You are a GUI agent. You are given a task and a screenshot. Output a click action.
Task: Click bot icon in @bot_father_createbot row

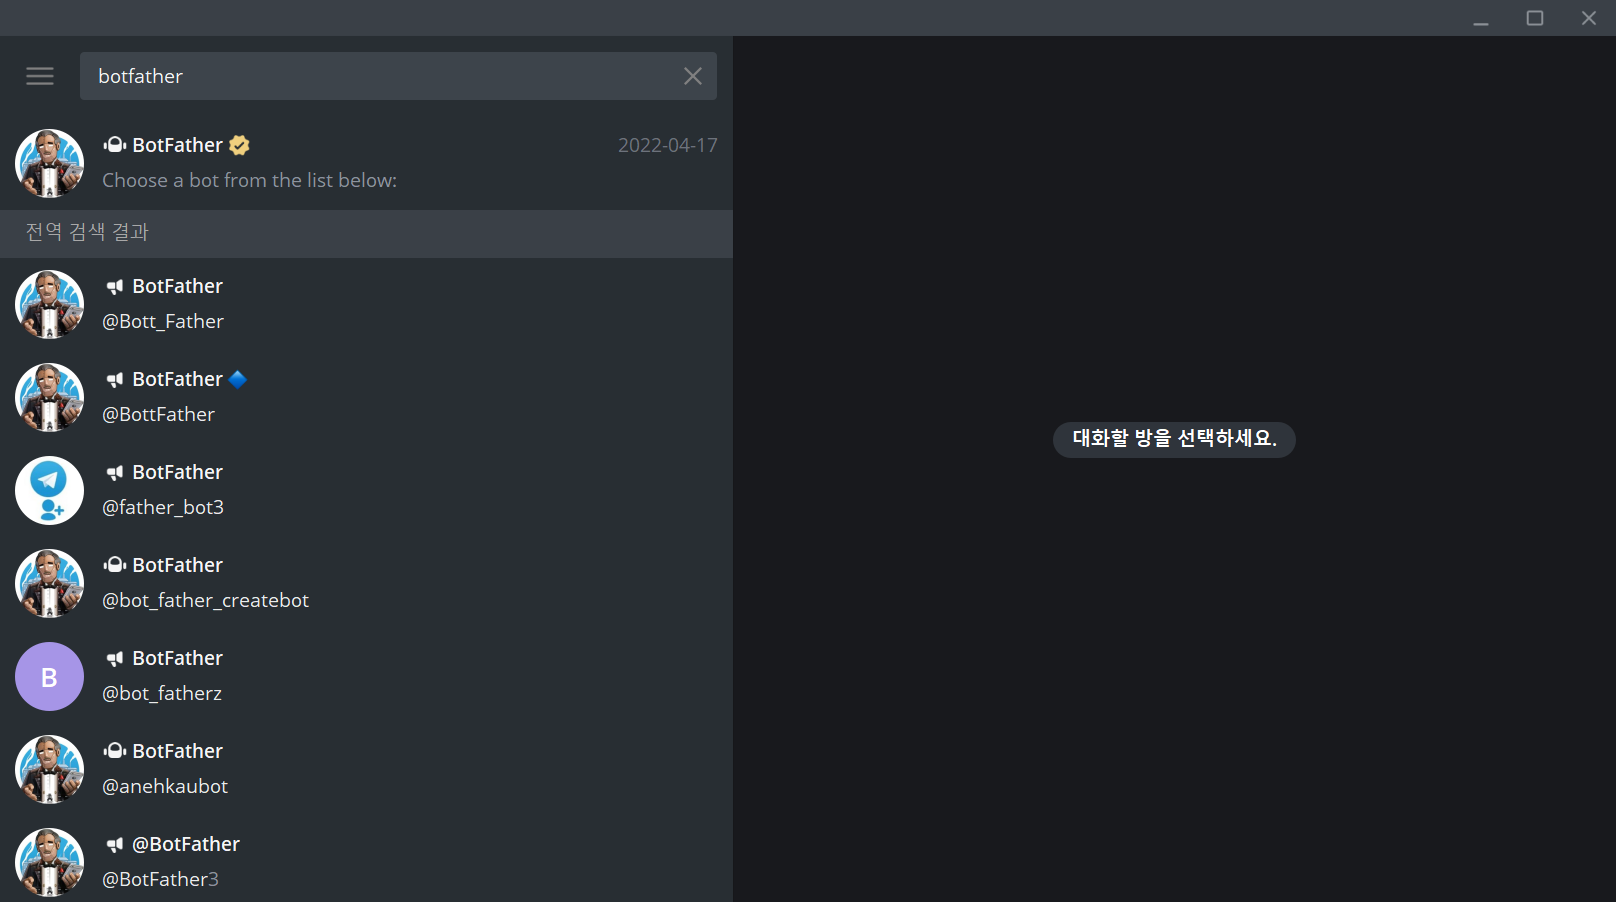(x=115, y=565)
